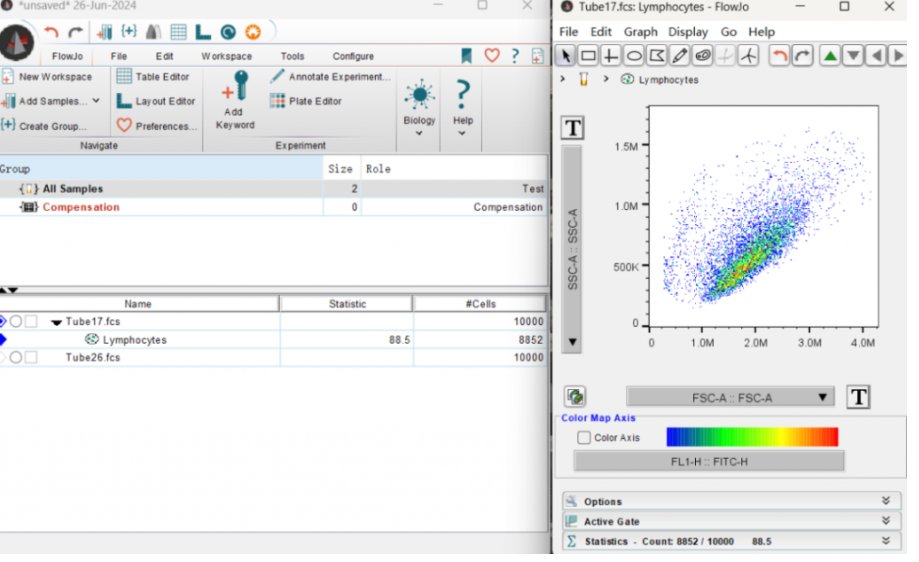Open the Configure ribbon tab
Screen dimensions: 919x562
pyautogui.click(x=353, y=56)
